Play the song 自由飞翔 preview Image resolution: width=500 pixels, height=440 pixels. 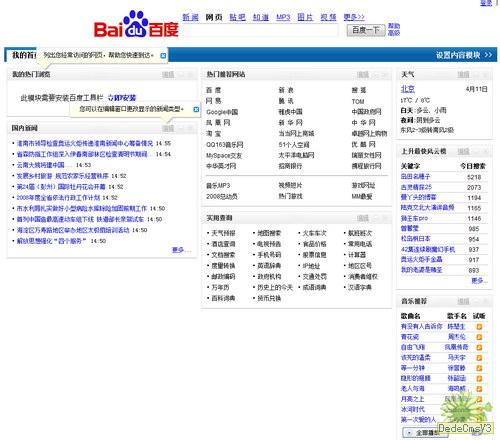tap(479, 347)
